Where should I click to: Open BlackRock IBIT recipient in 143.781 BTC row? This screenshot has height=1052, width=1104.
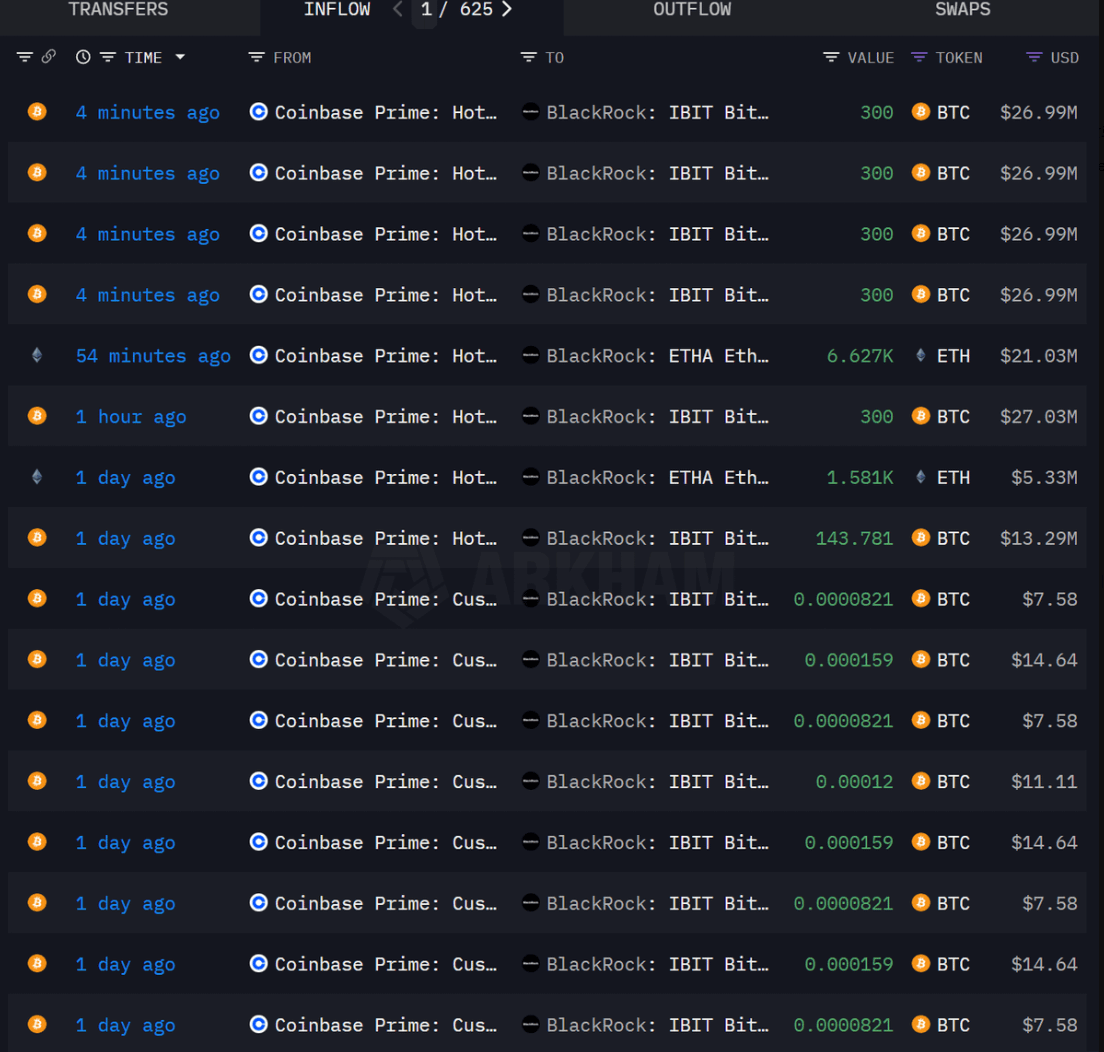tap(658, 539)
